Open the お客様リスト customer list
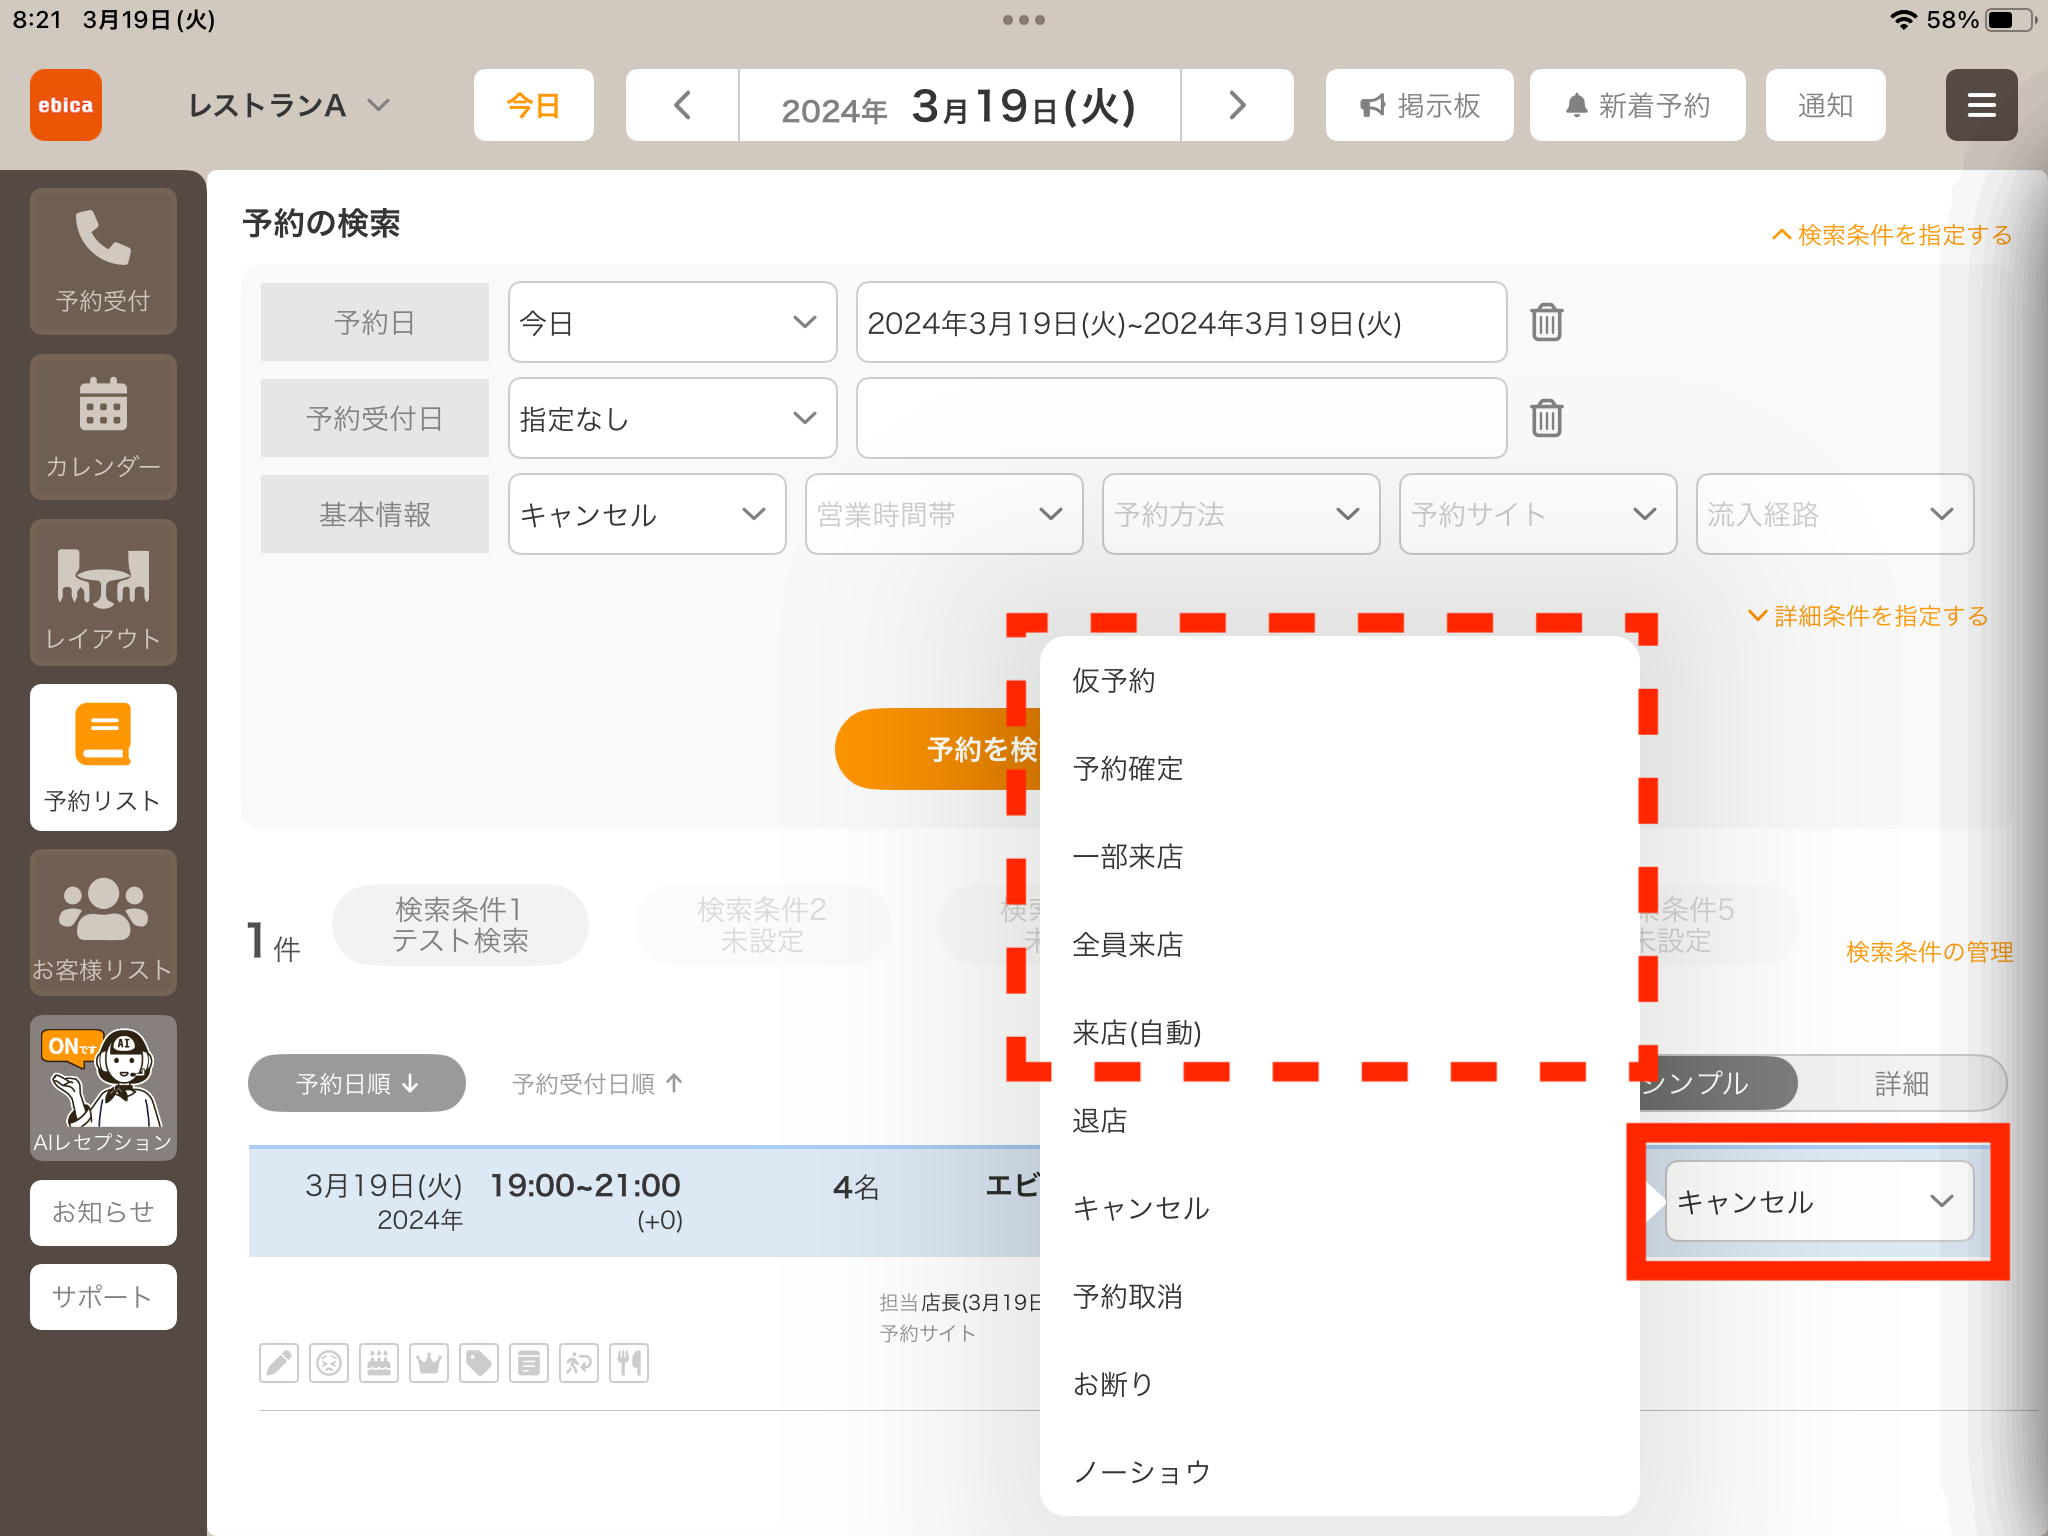The height and width of the screenshot is (1536, 2048). coord(103,922)
